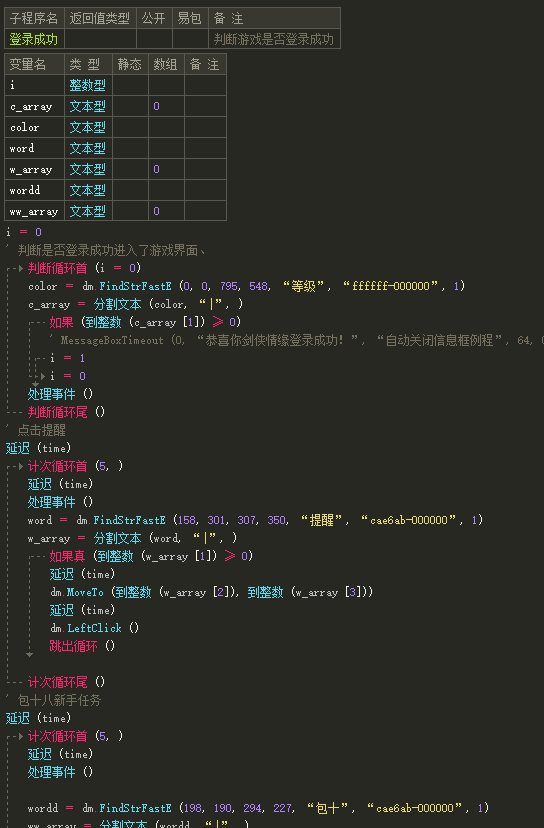
Task: Select the 文本型 type of c_array
Action: (x=88, y=106)
